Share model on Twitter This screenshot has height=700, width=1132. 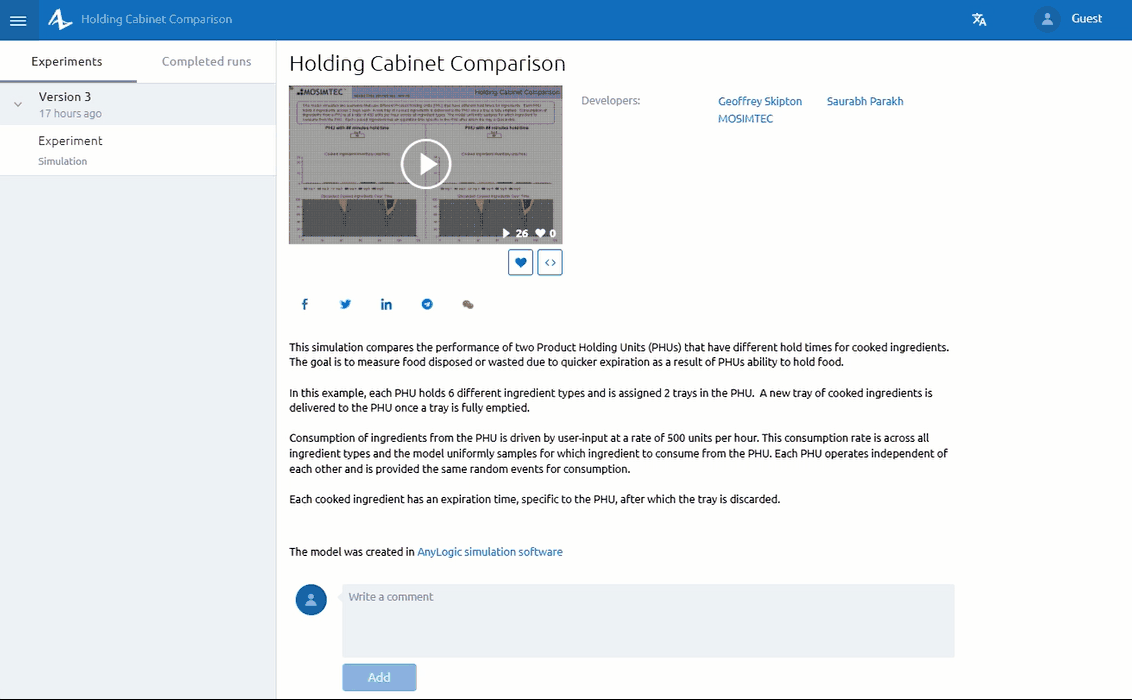(x=346, y=304)
